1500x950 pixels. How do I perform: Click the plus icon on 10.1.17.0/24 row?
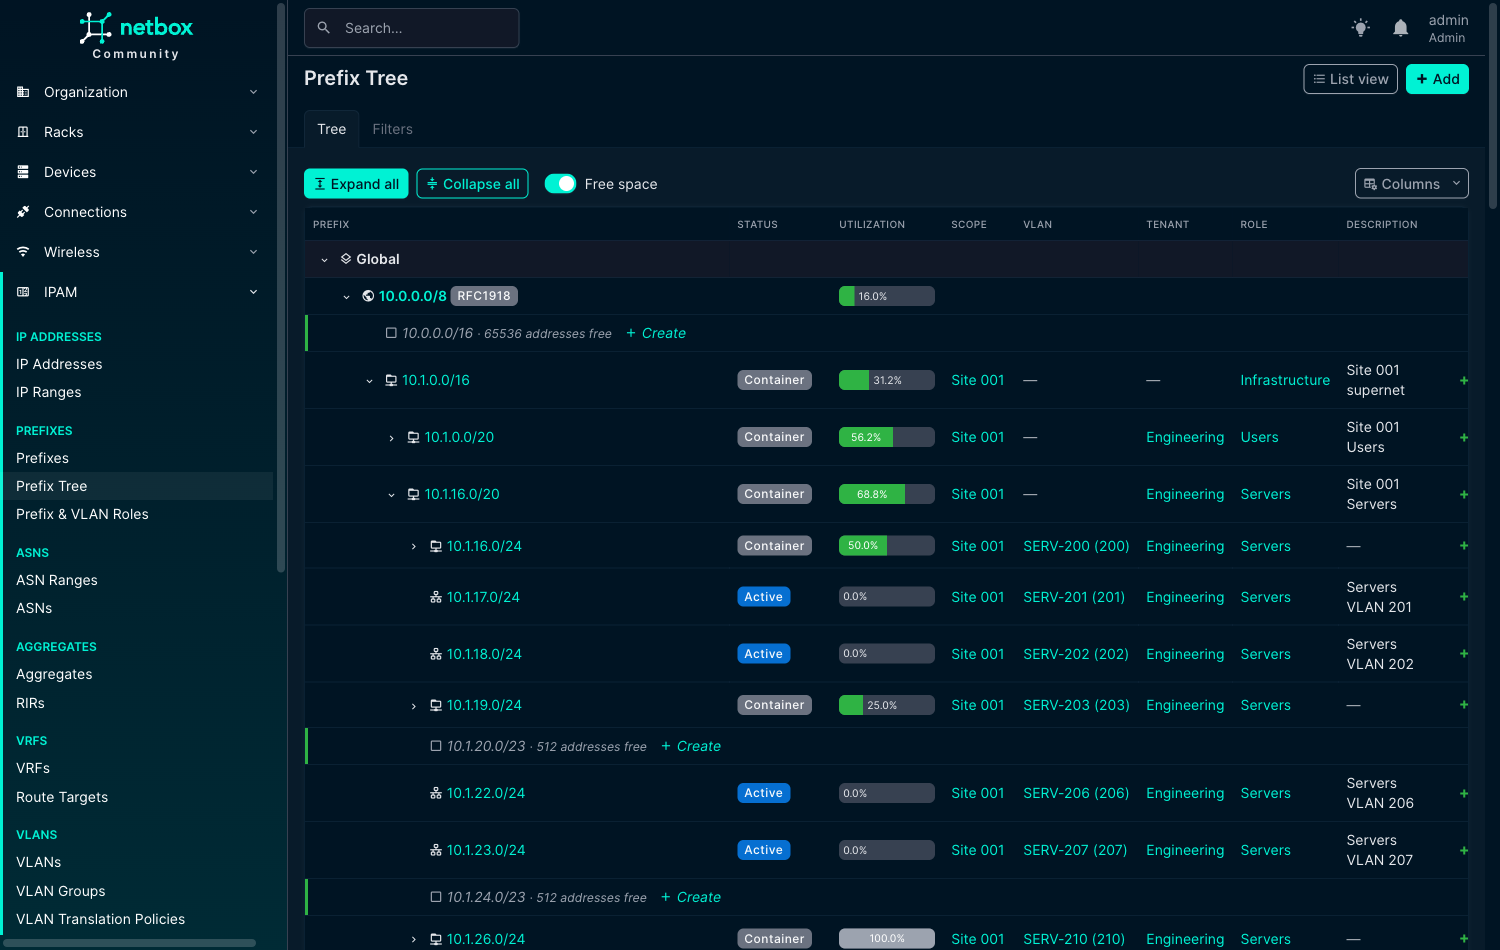pyautogui.click(x=1463, y=597)
